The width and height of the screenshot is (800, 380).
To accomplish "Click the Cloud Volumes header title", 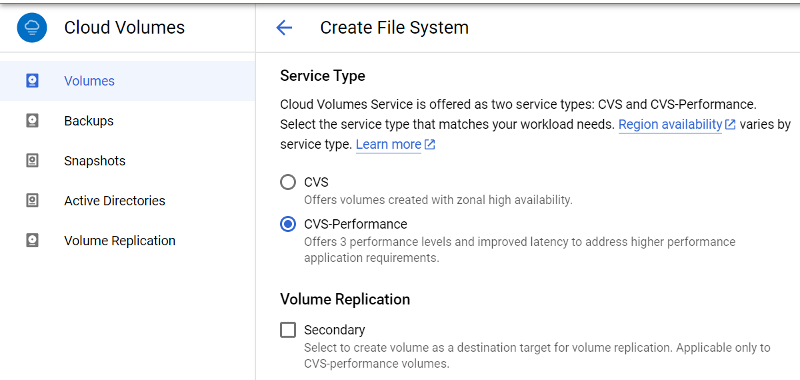I will tap(124, 28).
